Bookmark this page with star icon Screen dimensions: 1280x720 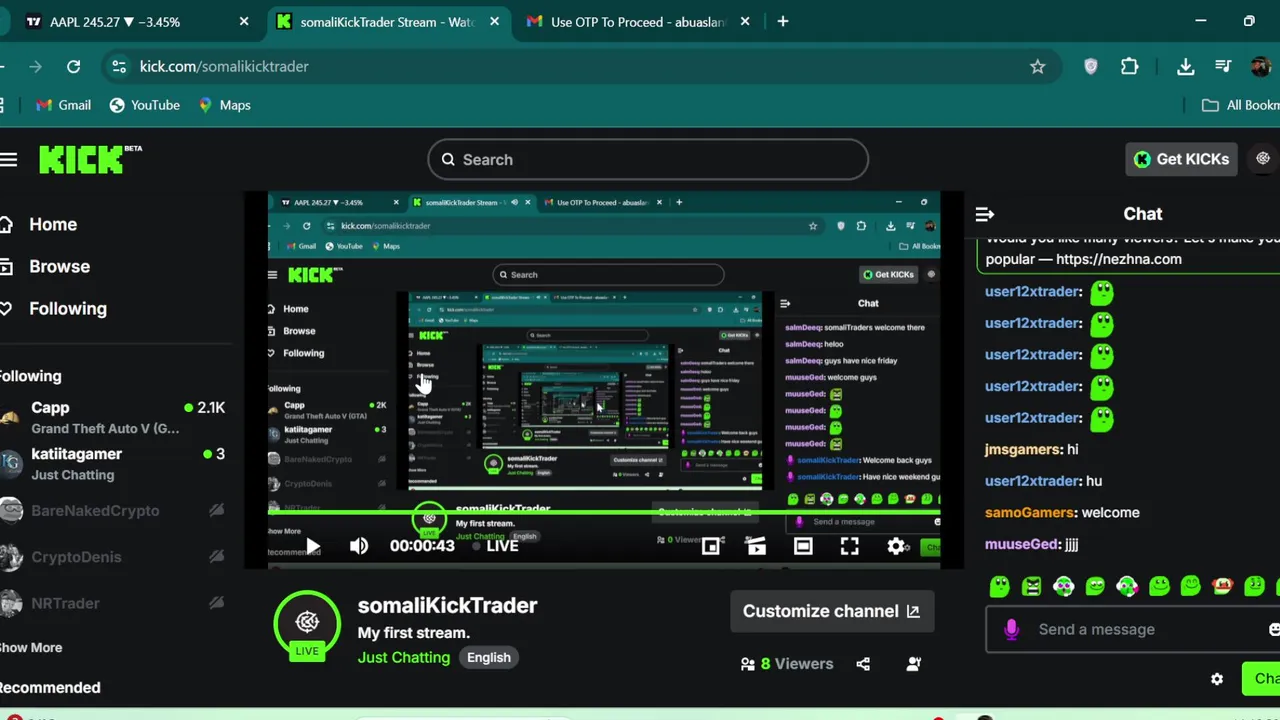[x=1037, y=66]
